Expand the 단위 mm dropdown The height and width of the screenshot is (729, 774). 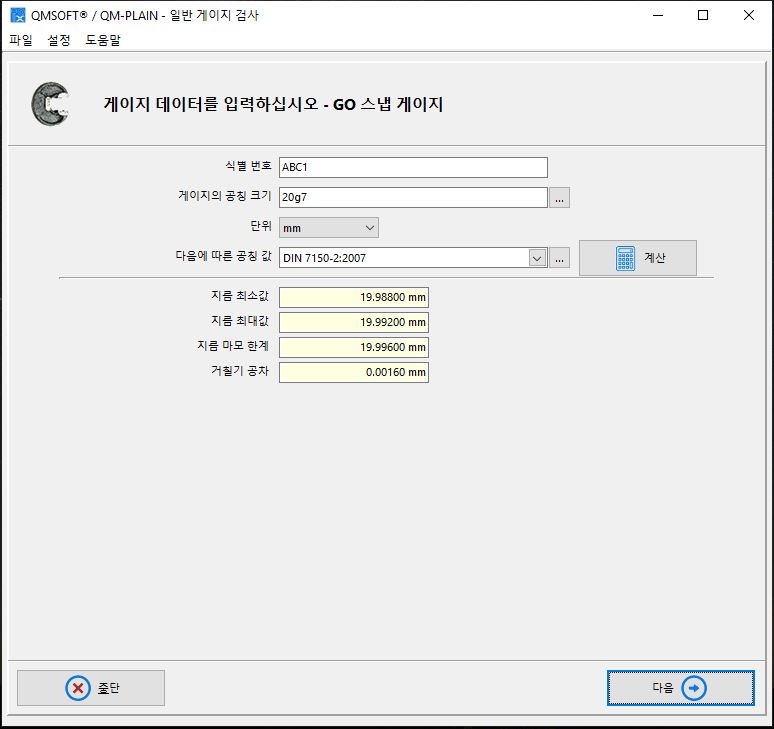pos(329,228)
